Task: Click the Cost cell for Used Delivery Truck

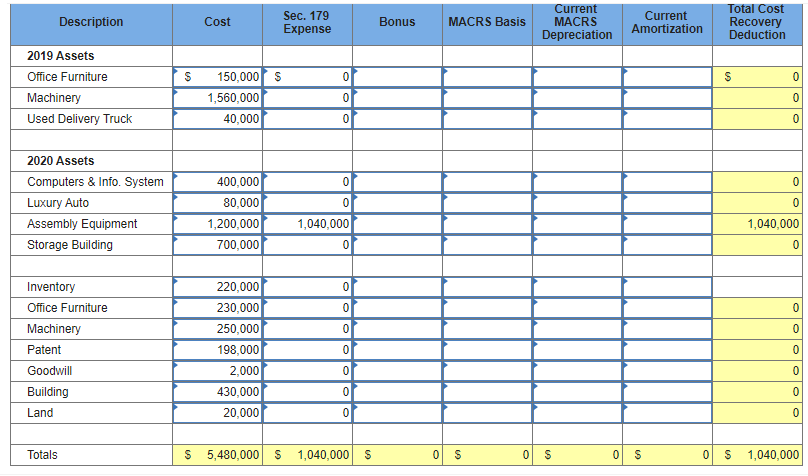Action: coord(217,119)
